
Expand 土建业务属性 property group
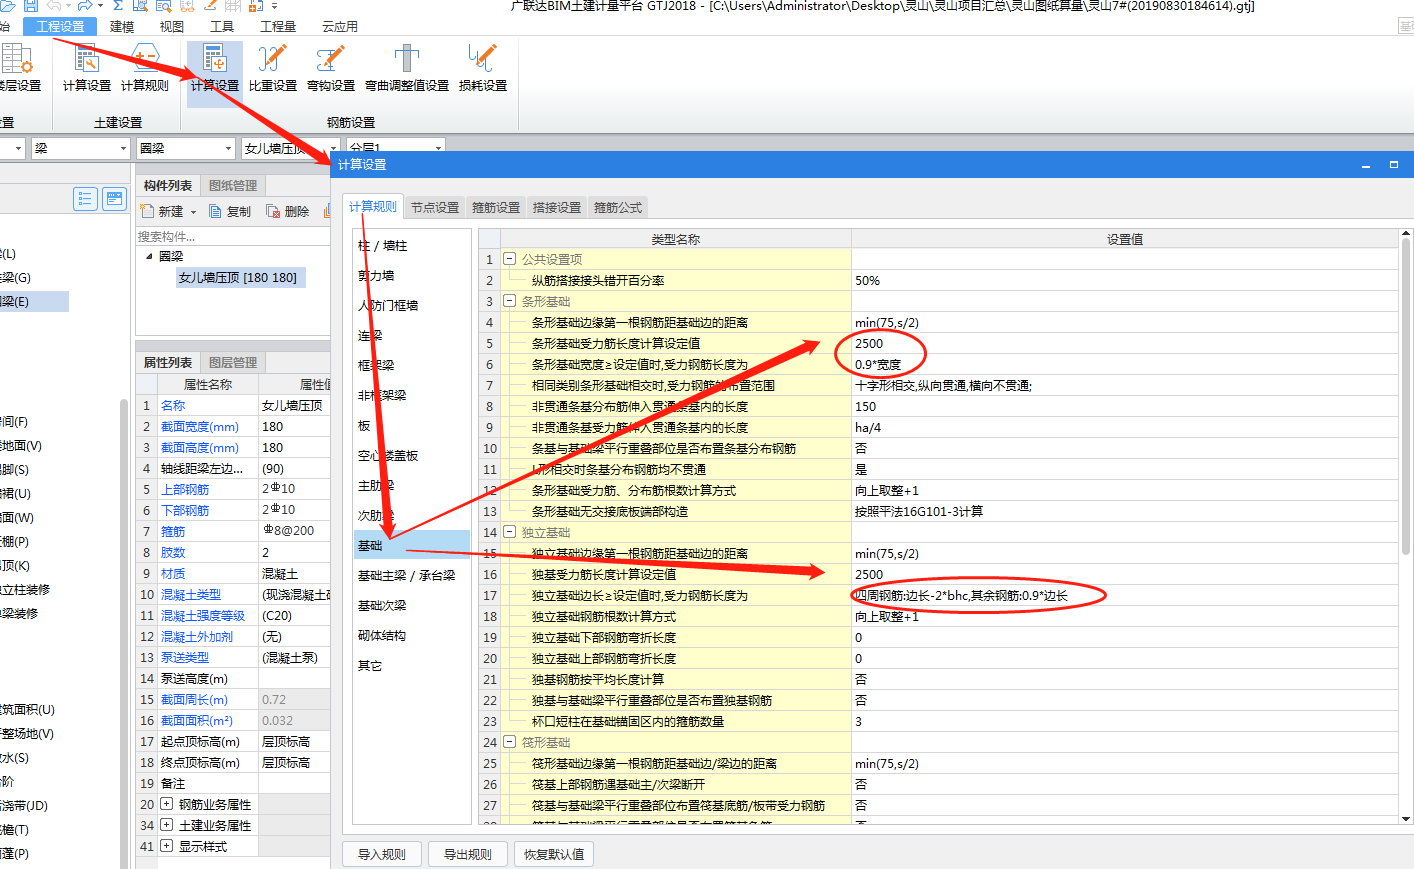(166, 825)
